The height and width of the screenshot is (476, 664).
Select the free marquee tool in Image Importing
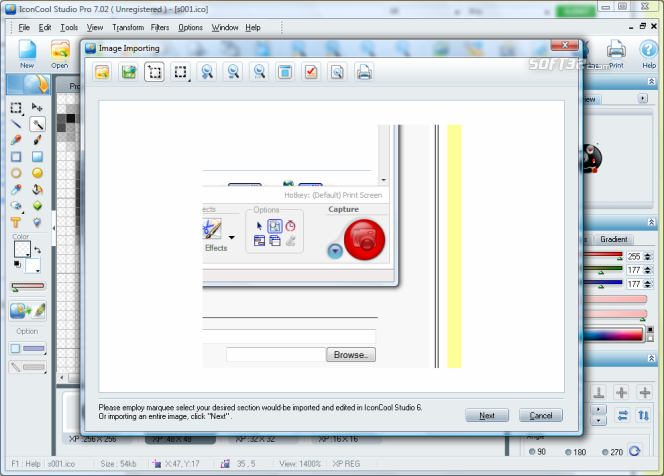click(x=154, y=72)
